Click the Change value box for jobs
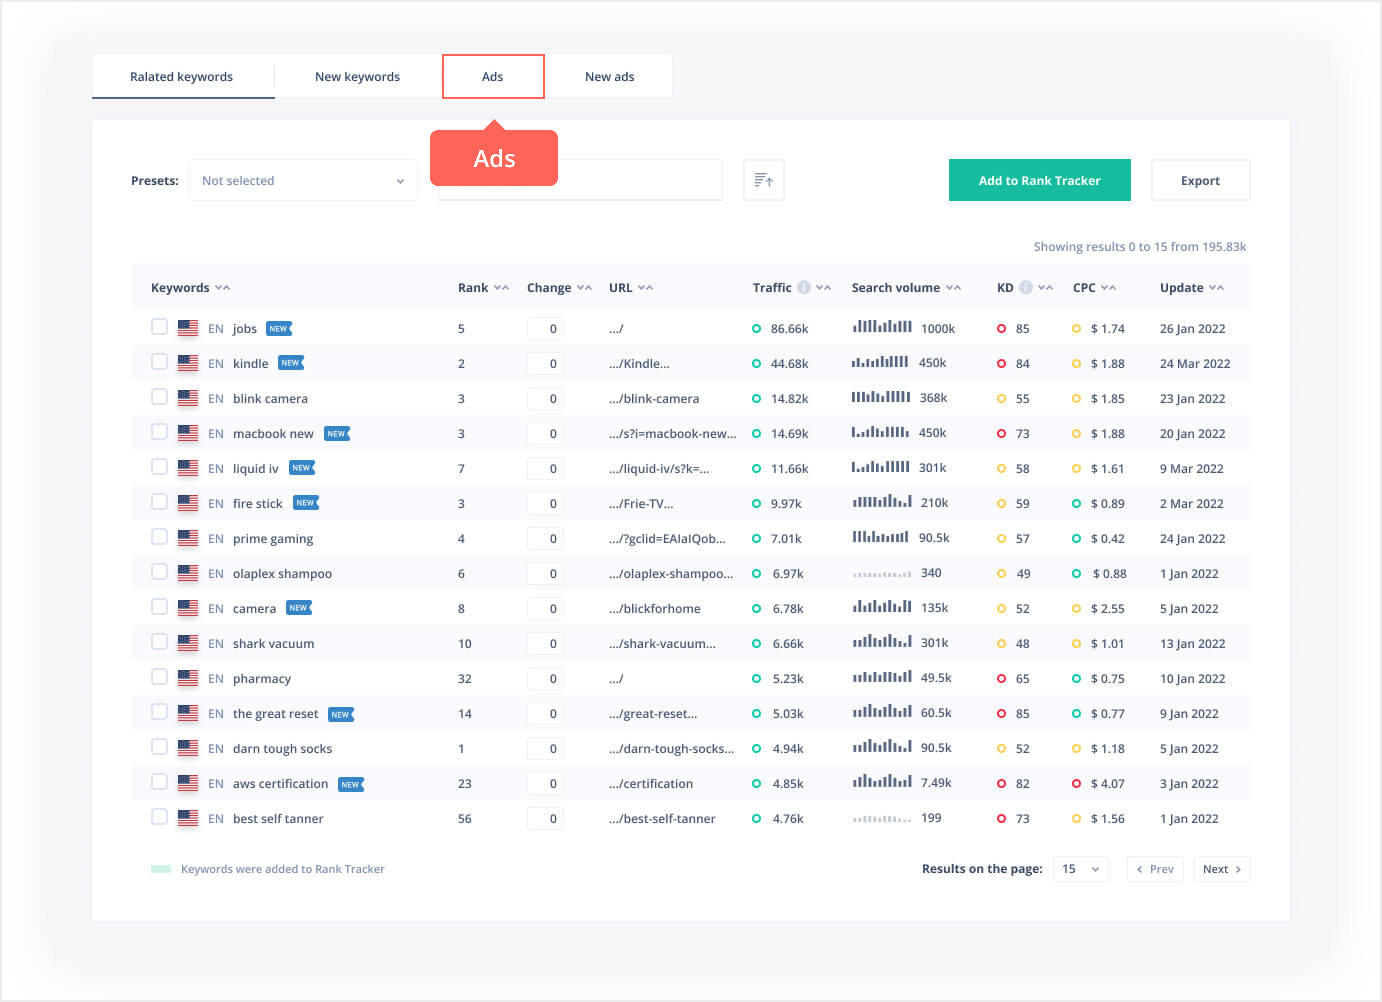 coord(545,328)
